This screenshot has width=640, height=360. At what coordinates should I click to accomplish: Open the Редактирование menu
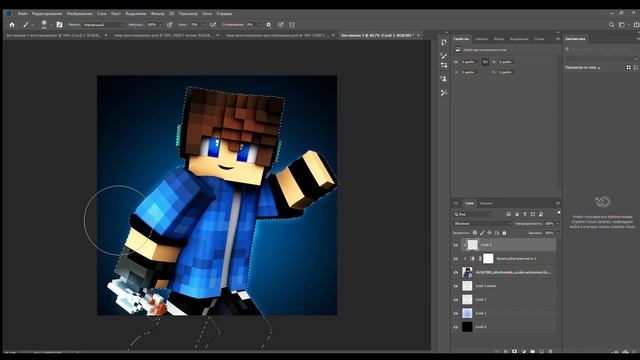click(47, 13)
